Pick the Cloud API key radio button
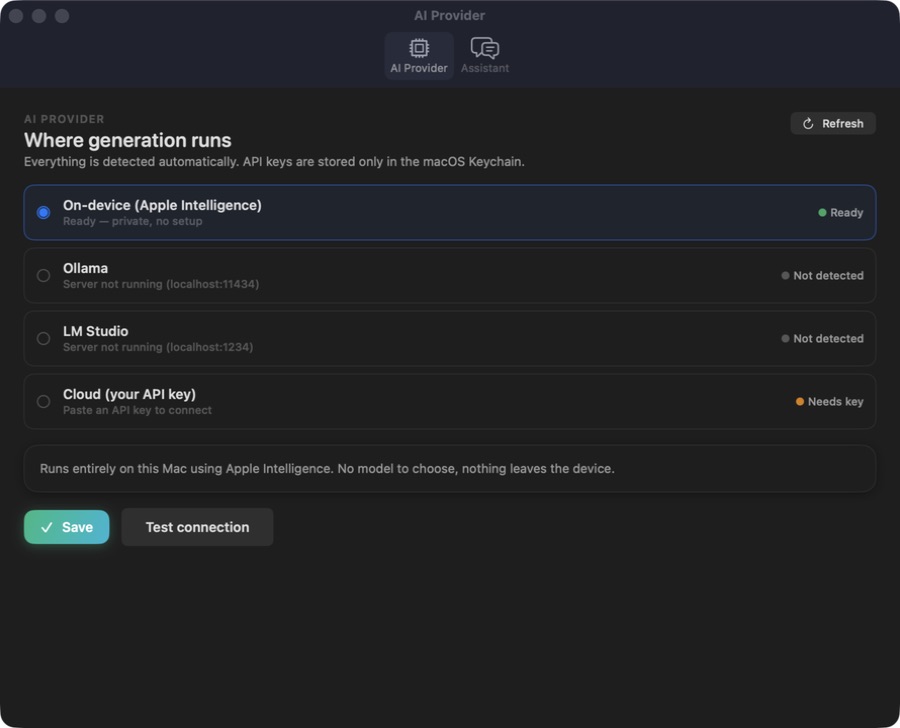900x728 pixels. tap(43, 401)
